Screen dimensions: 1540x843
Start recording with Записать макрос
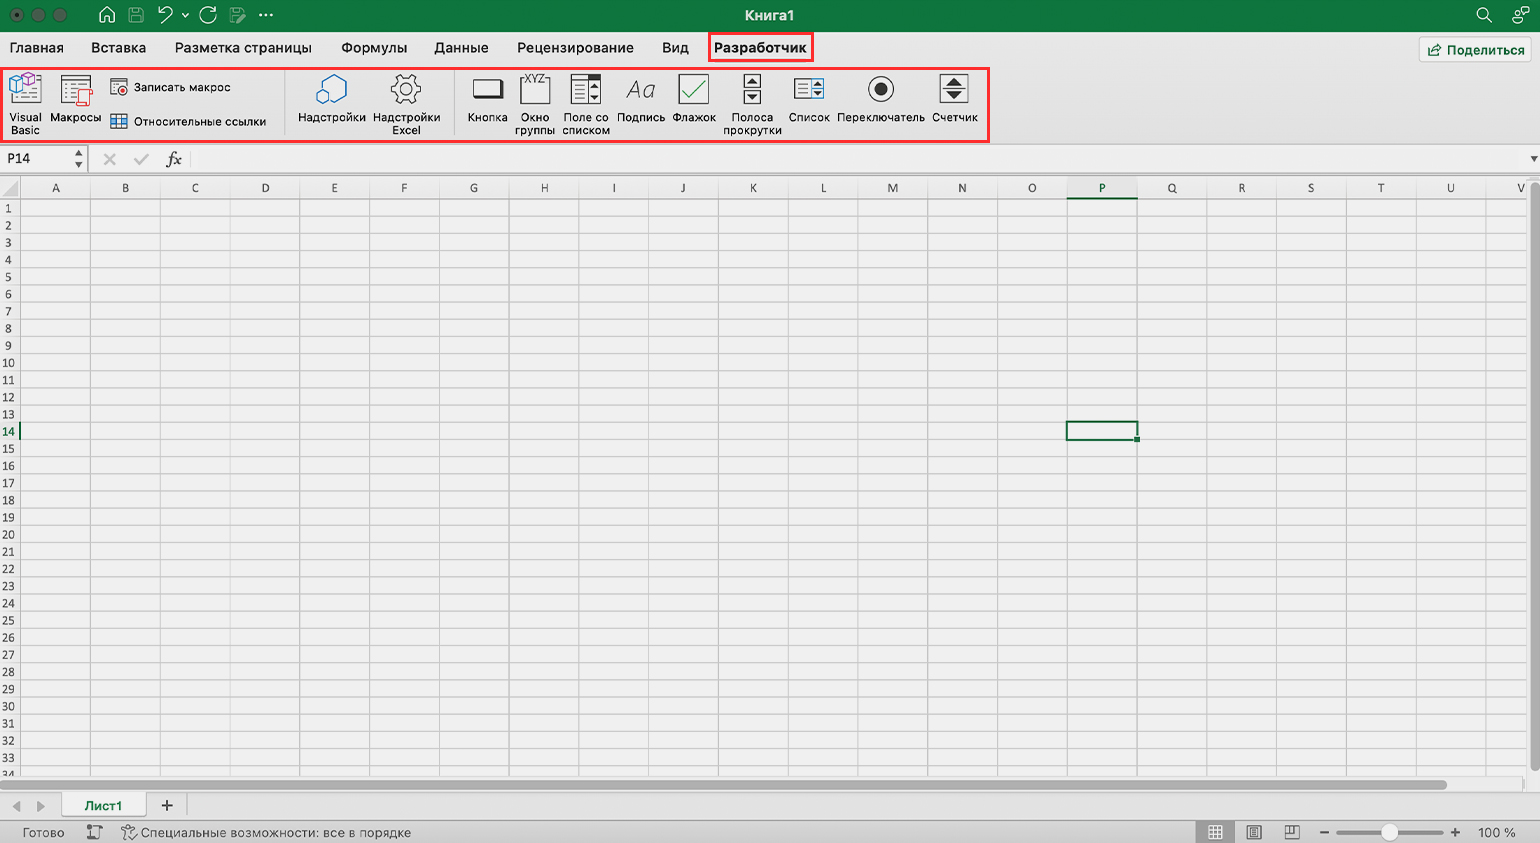(171, 88)
